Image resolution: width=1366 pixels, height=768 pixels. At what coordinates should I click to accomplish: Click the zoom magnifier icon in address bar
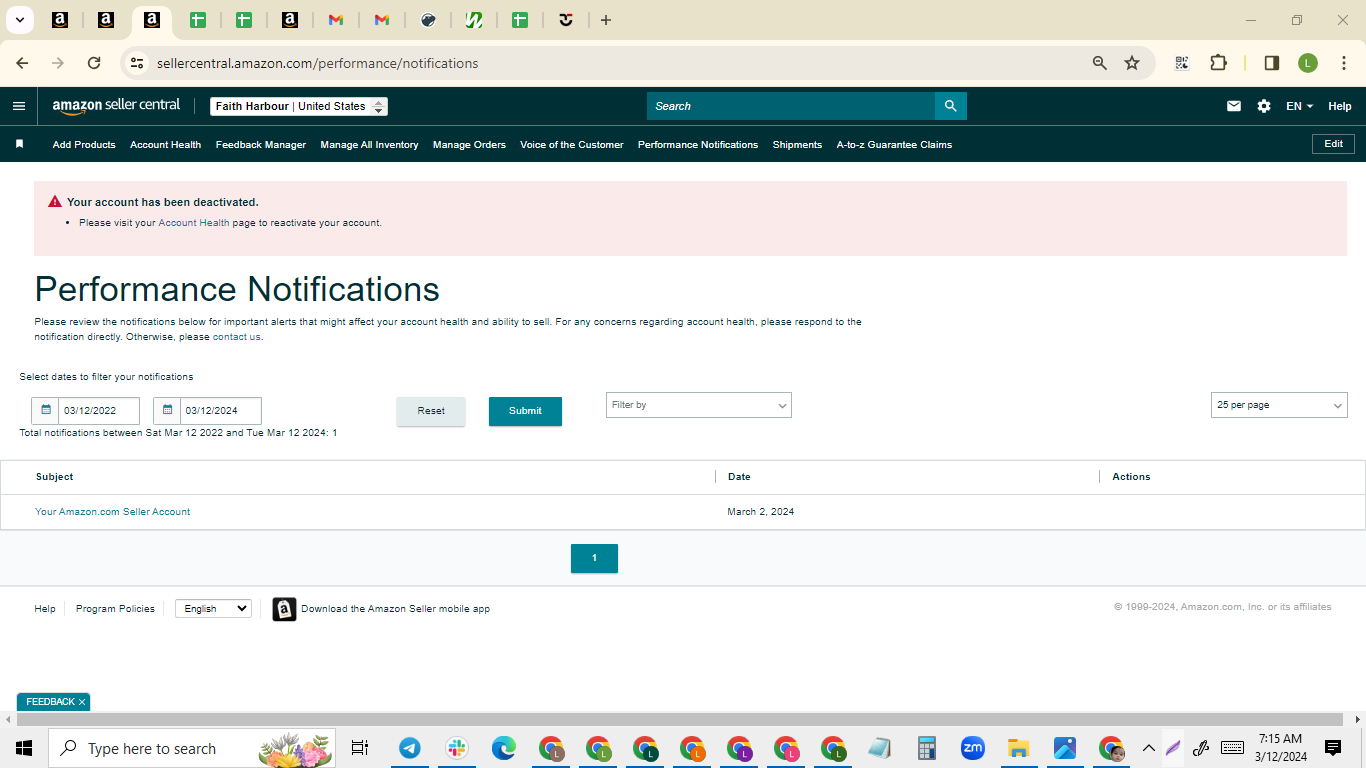click(1100, 63)
